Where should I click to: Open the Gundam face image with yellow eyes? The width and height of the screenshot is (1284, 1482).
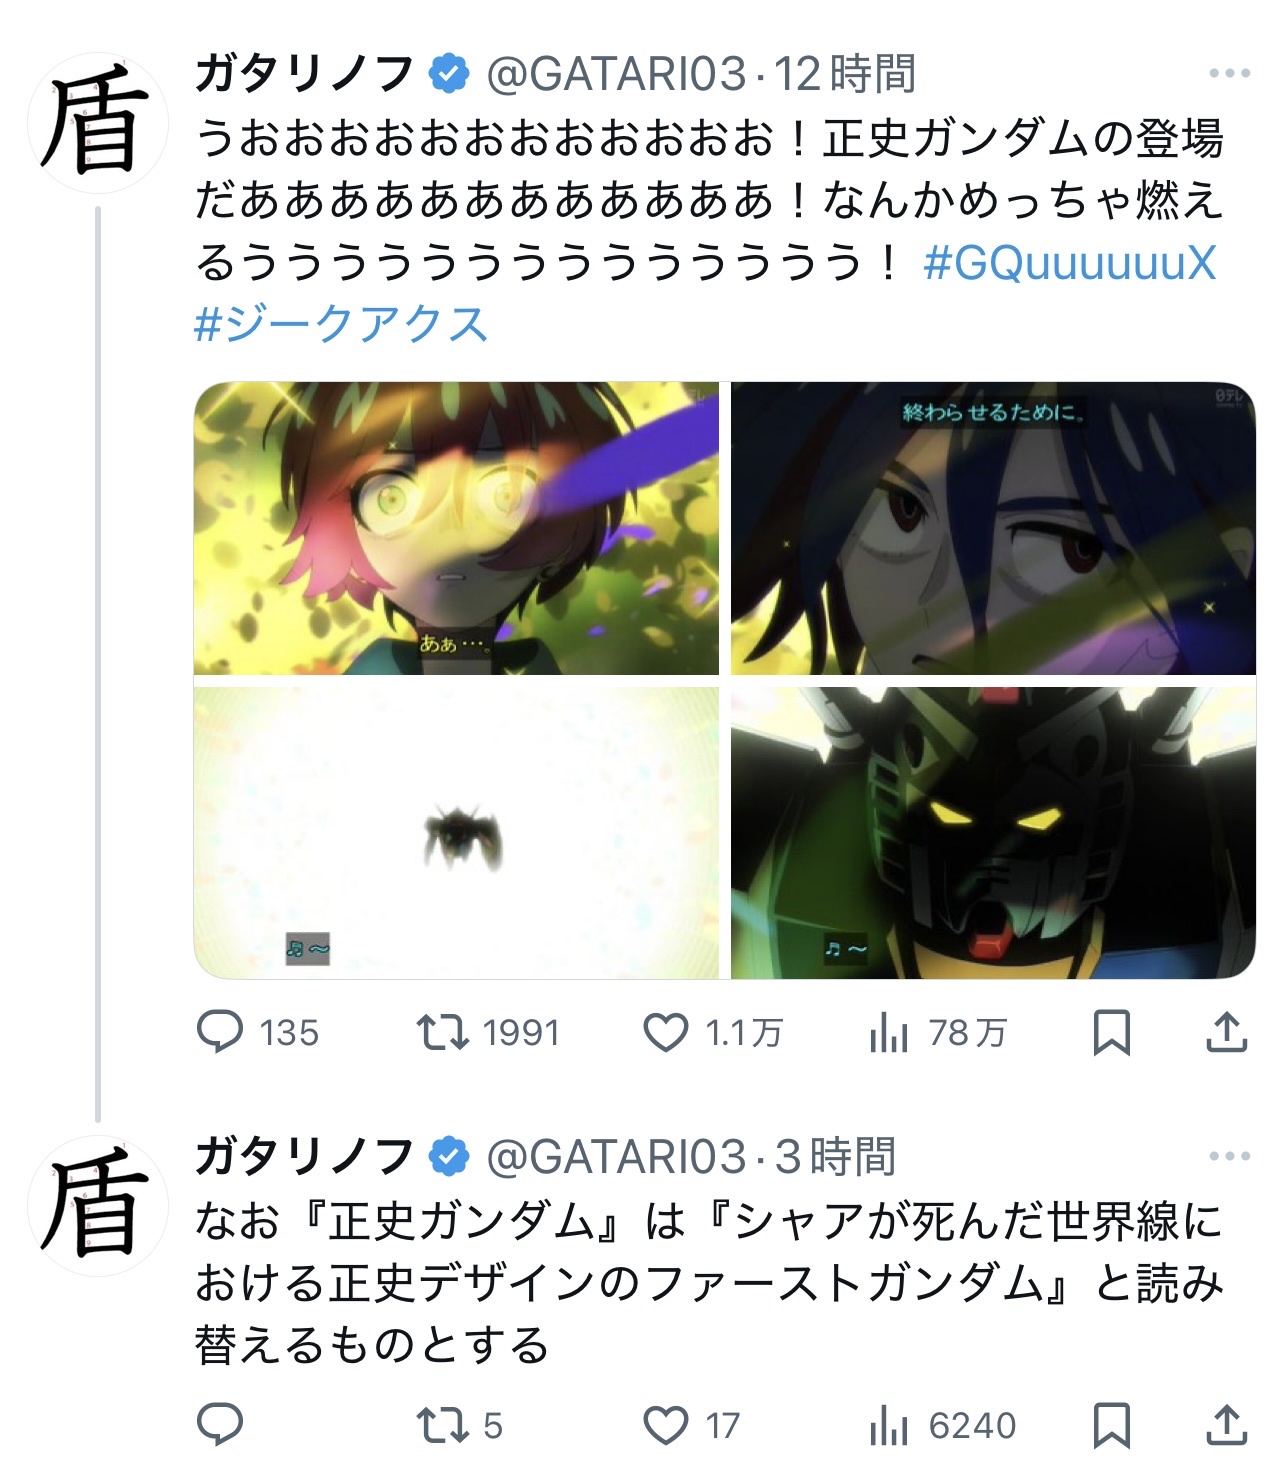[x=993, y=833]
